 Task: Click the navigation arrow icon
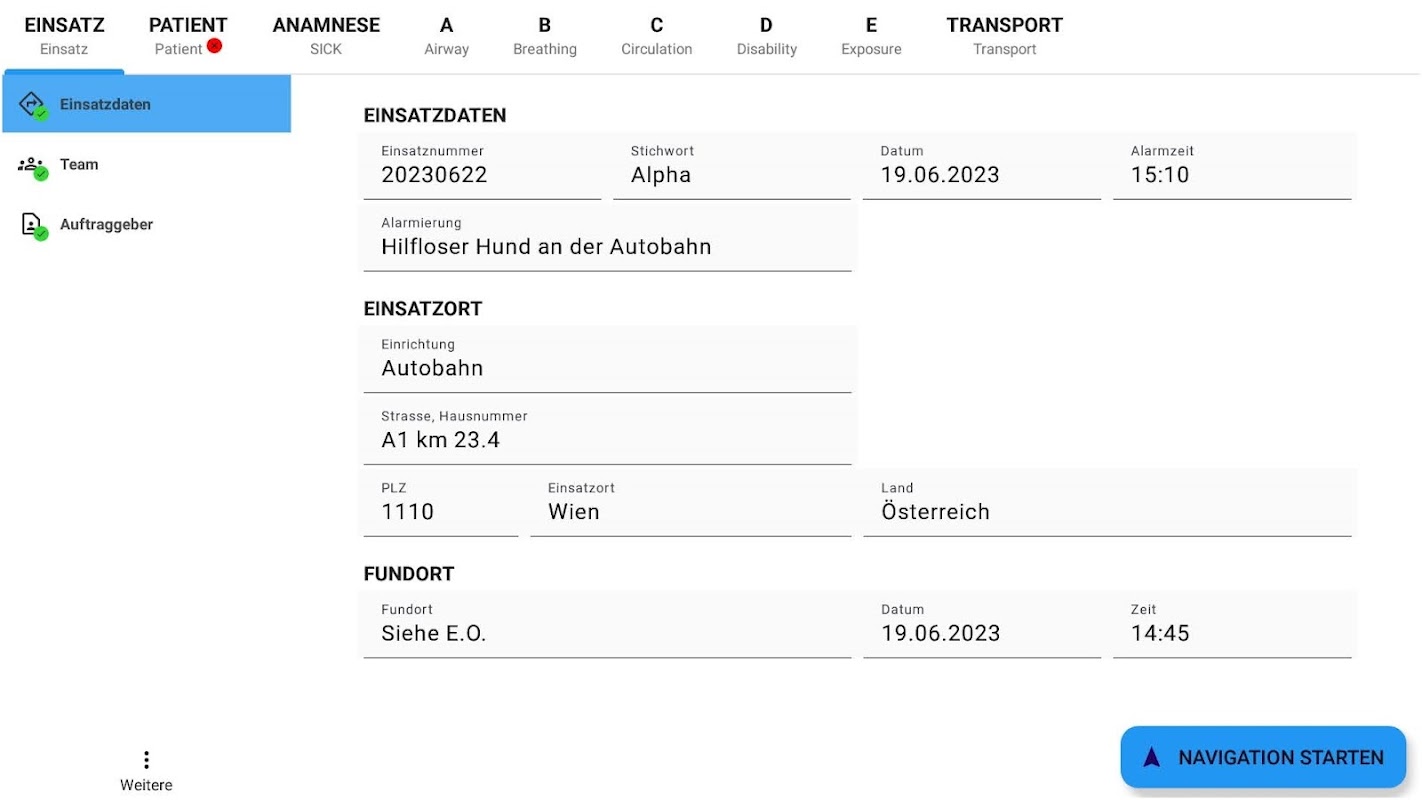pos(1152,758)
